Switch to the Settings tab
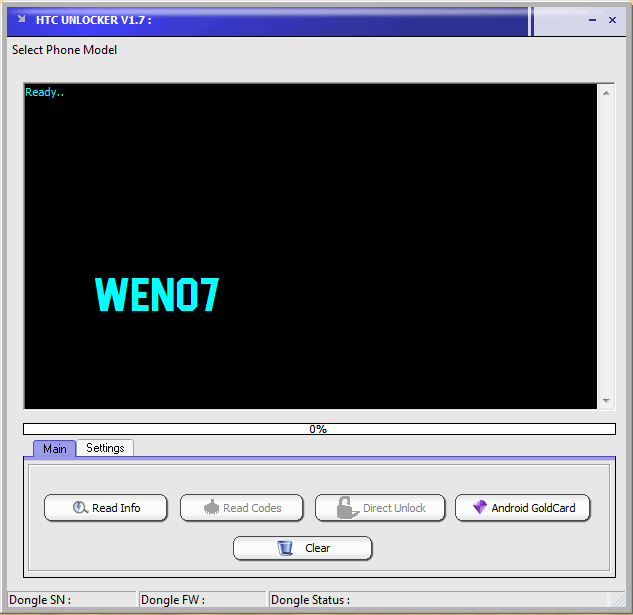This screenshot has width=633, height=615. pos(105,448)
